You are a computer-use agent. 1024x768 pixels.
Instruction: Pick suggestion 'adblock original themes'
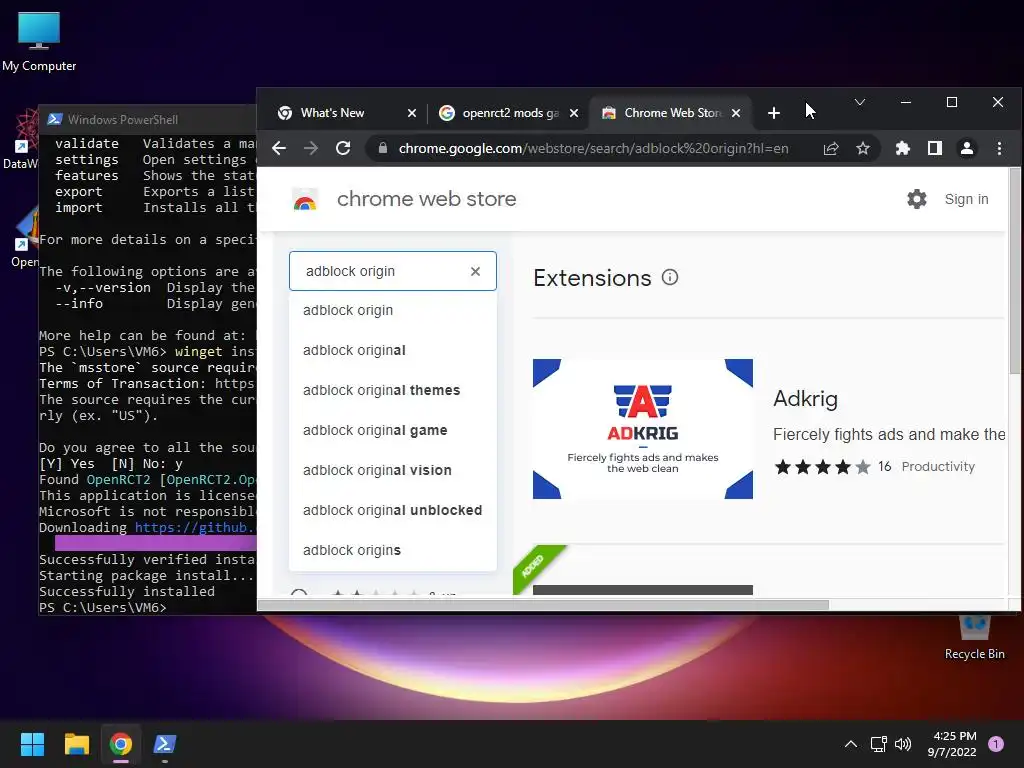click(392, 391)
